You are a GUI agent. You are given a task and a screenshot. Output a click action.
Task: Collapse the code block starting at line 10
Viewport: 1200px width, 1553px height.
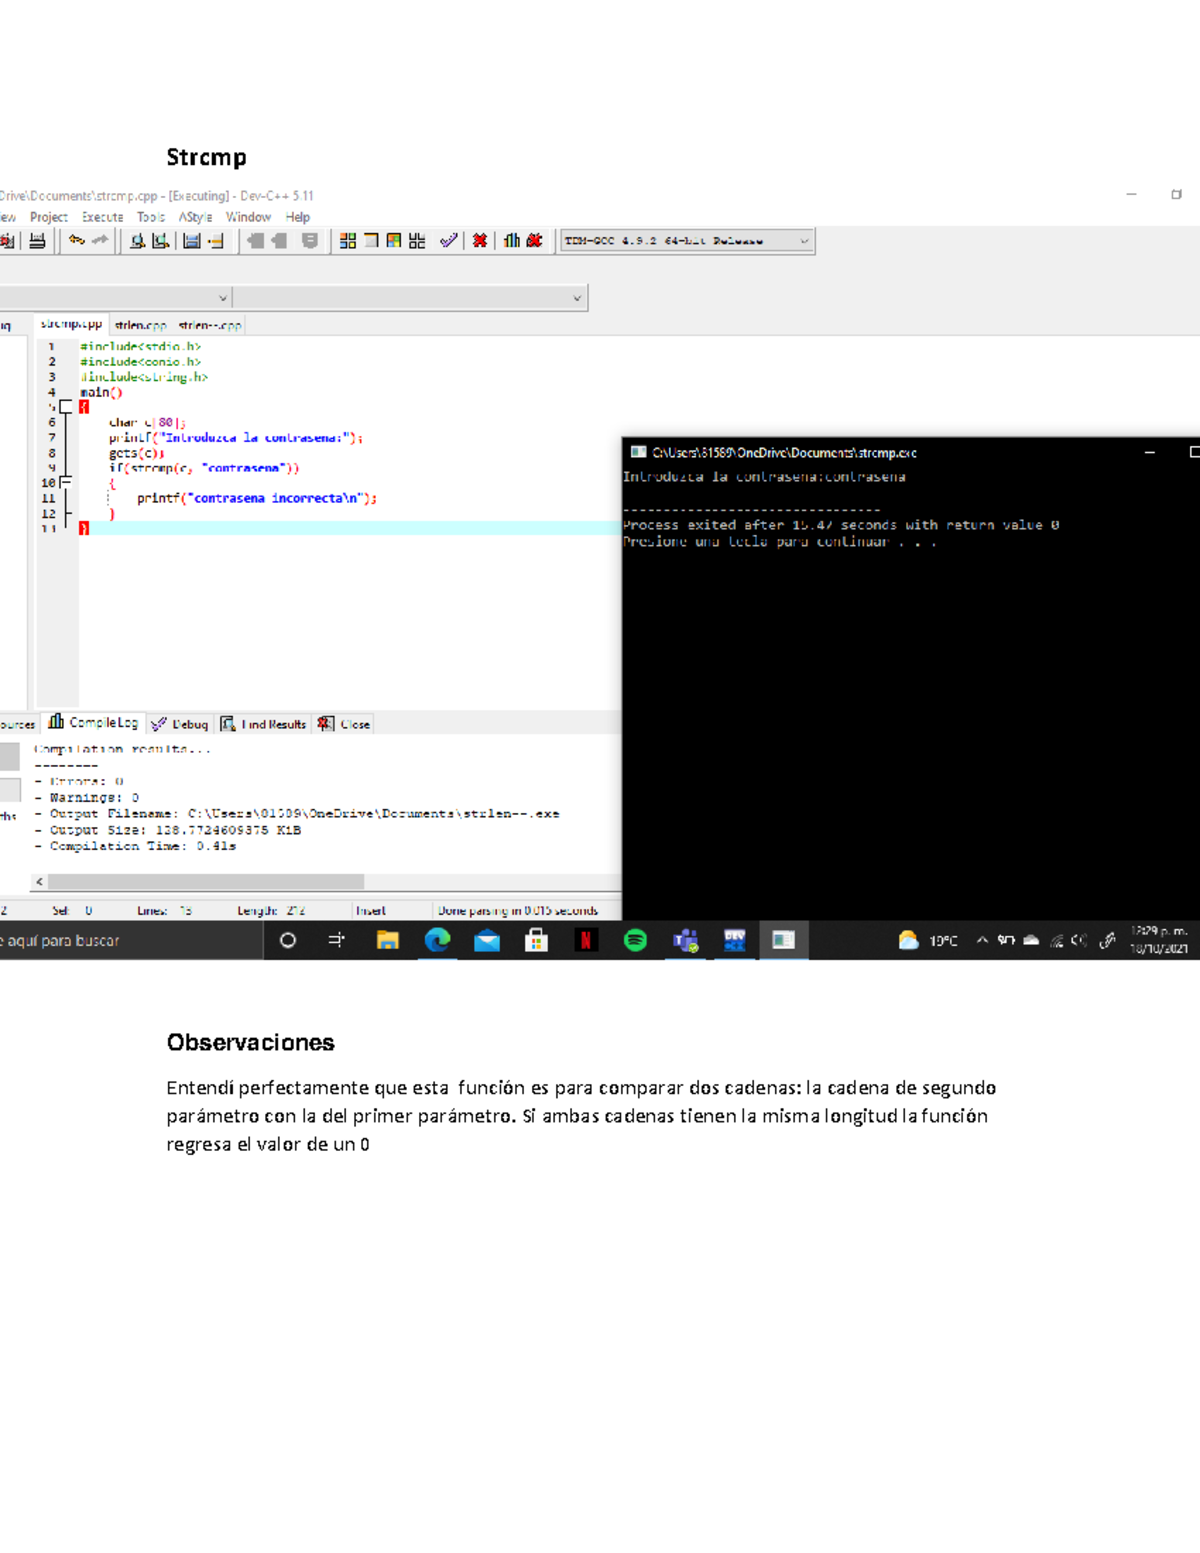click(x=65, y=482)
